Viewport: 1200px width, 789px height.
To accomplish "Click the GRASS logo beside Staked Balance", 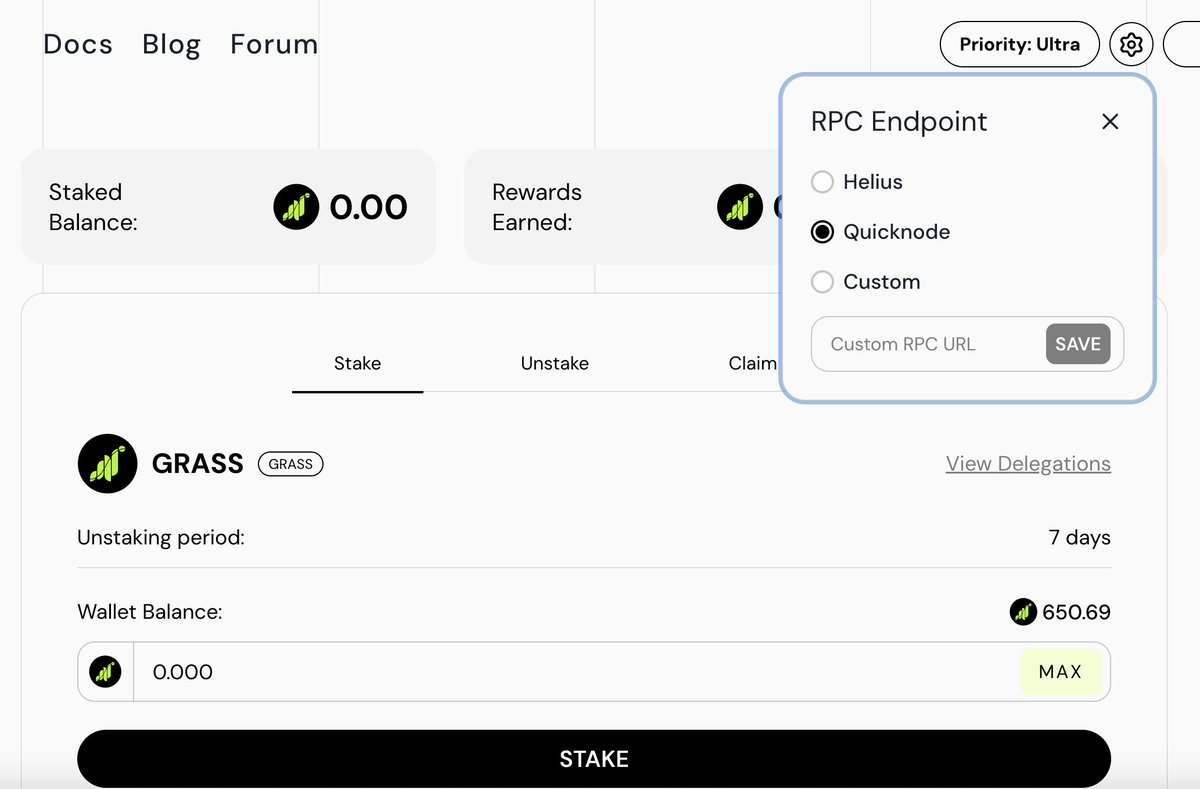I will tap(295, 207).
